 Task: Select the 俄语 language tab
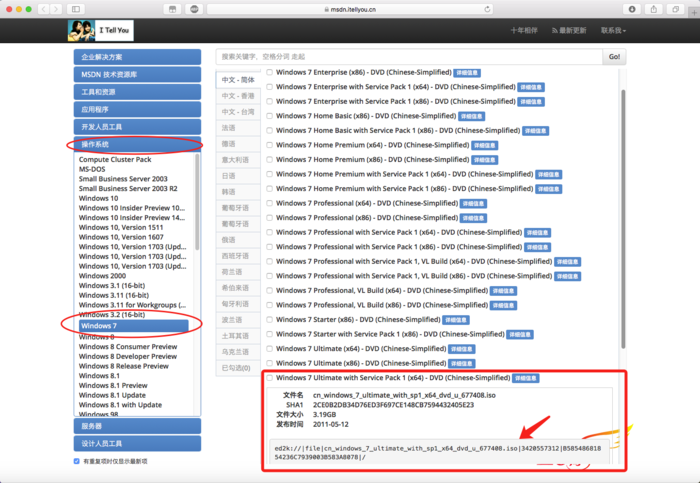238,240
